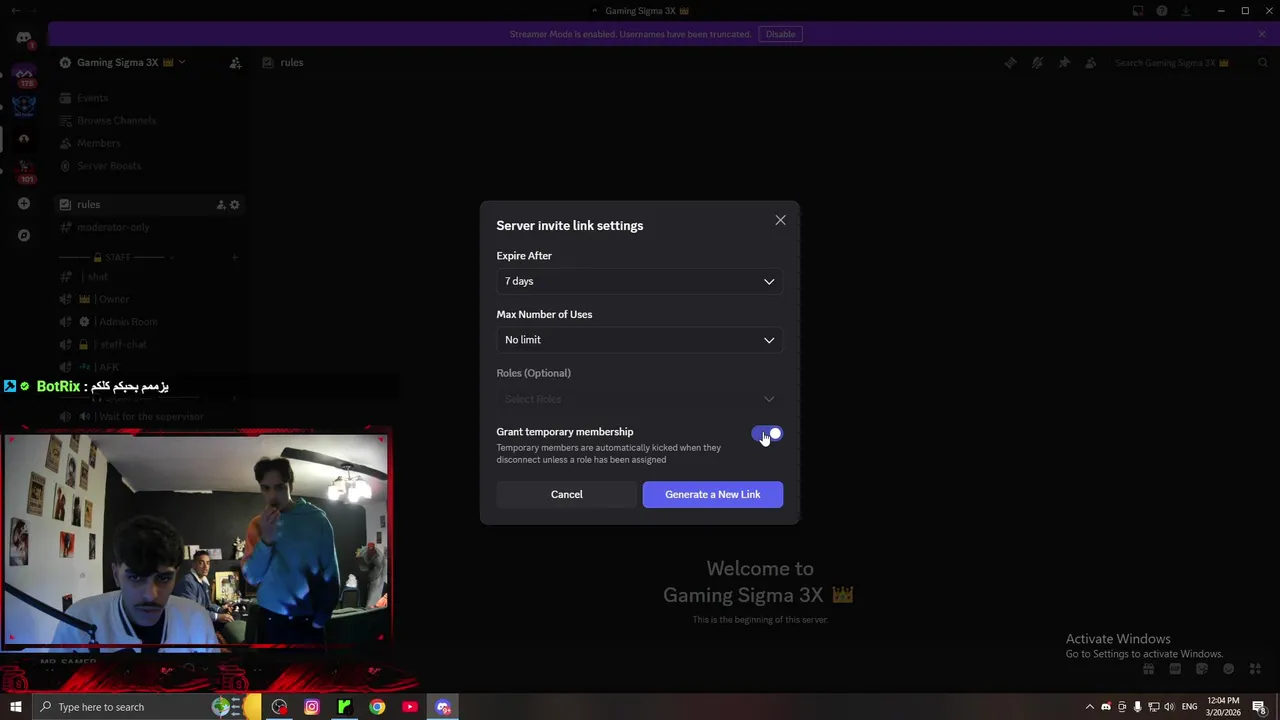Open the Windows notification center icon
This screenshot has width=1280, height=720.
(x=1260, y=707)
